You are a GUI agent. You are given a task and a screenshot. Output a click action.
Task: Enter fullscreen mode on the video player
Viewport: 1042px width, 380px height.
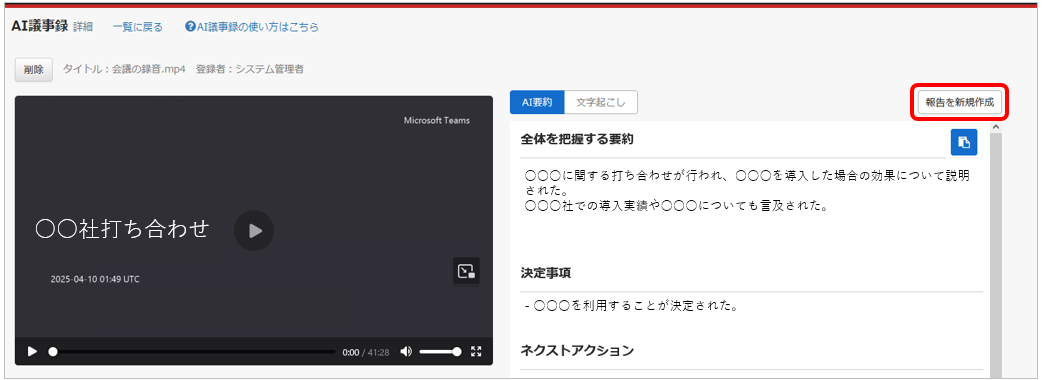(x=476, y=351)
